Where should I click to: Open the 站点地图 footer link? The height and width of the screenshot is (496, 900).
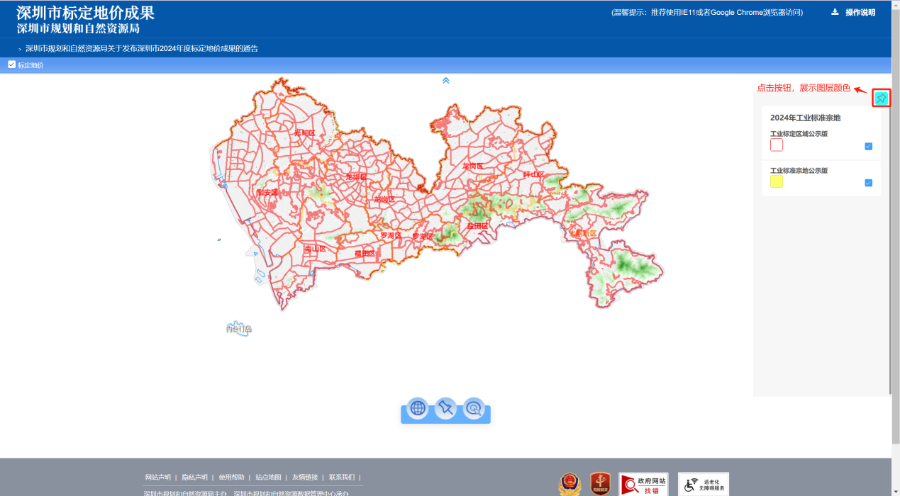[269, 477]
